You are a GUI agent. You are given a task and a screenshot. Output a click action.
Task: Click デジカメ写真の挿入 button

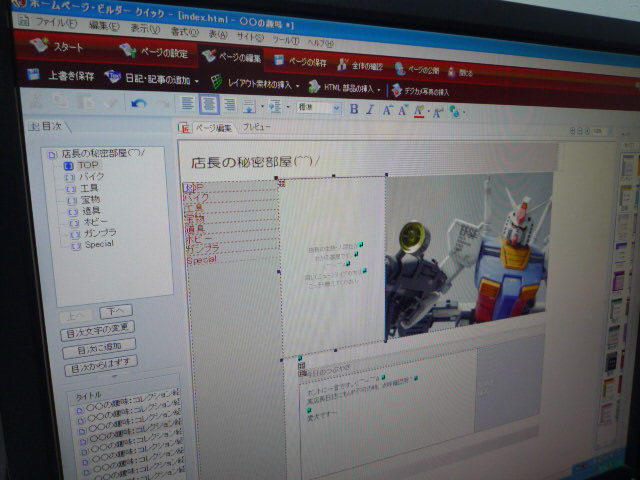[420, 91]
